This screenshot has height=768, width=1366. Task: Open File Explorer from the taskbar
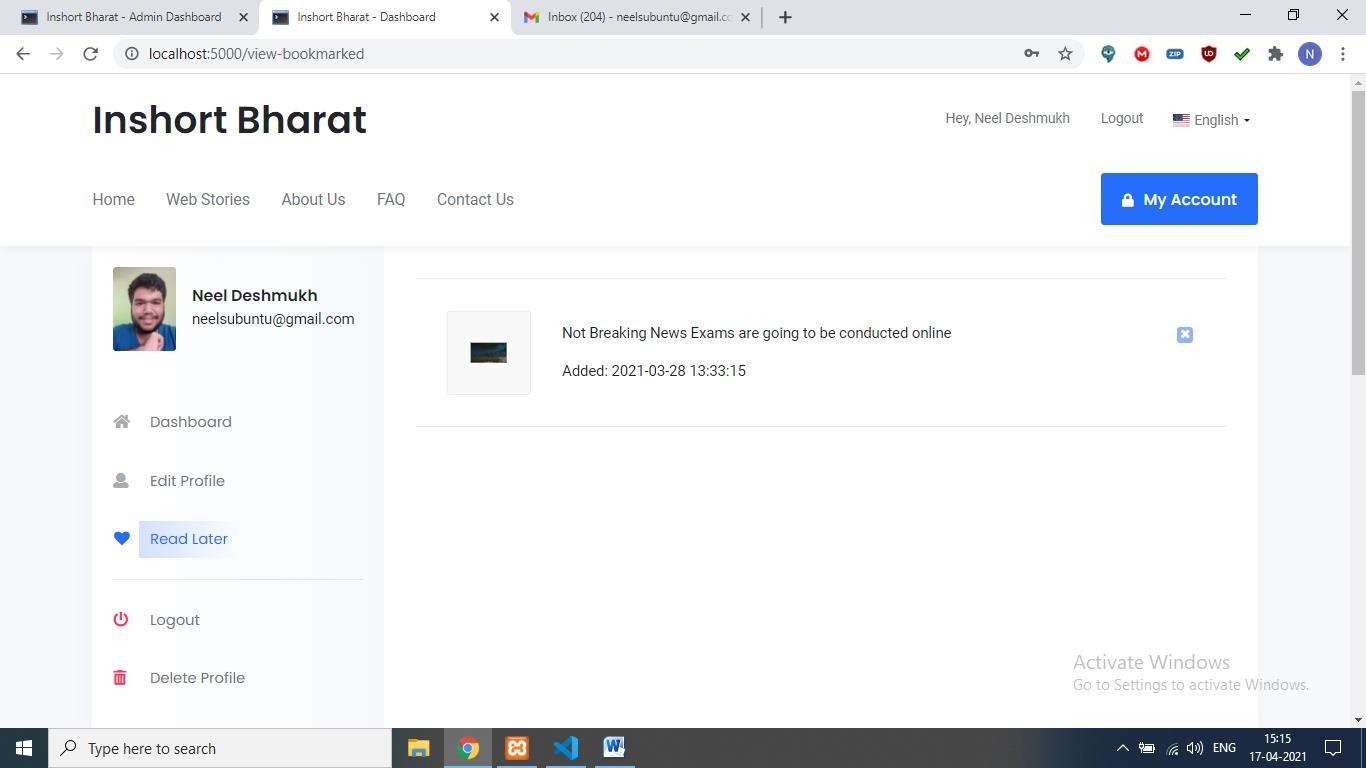(418, 748)
